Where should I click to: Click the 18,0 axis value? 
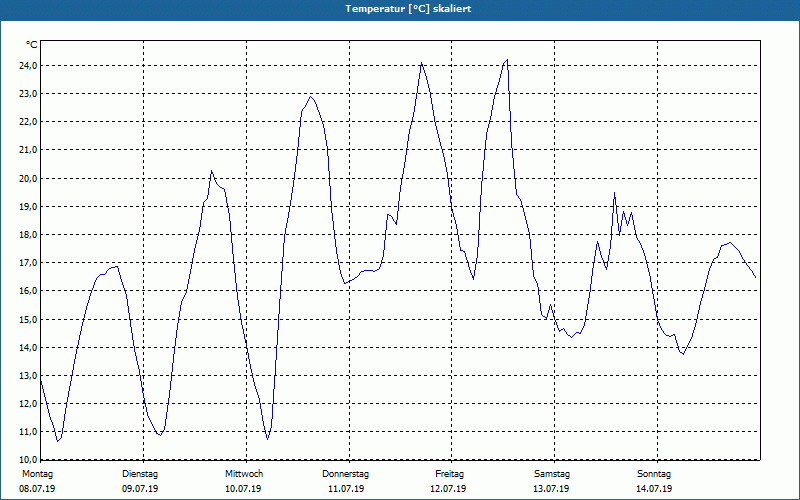coord(28,234)
